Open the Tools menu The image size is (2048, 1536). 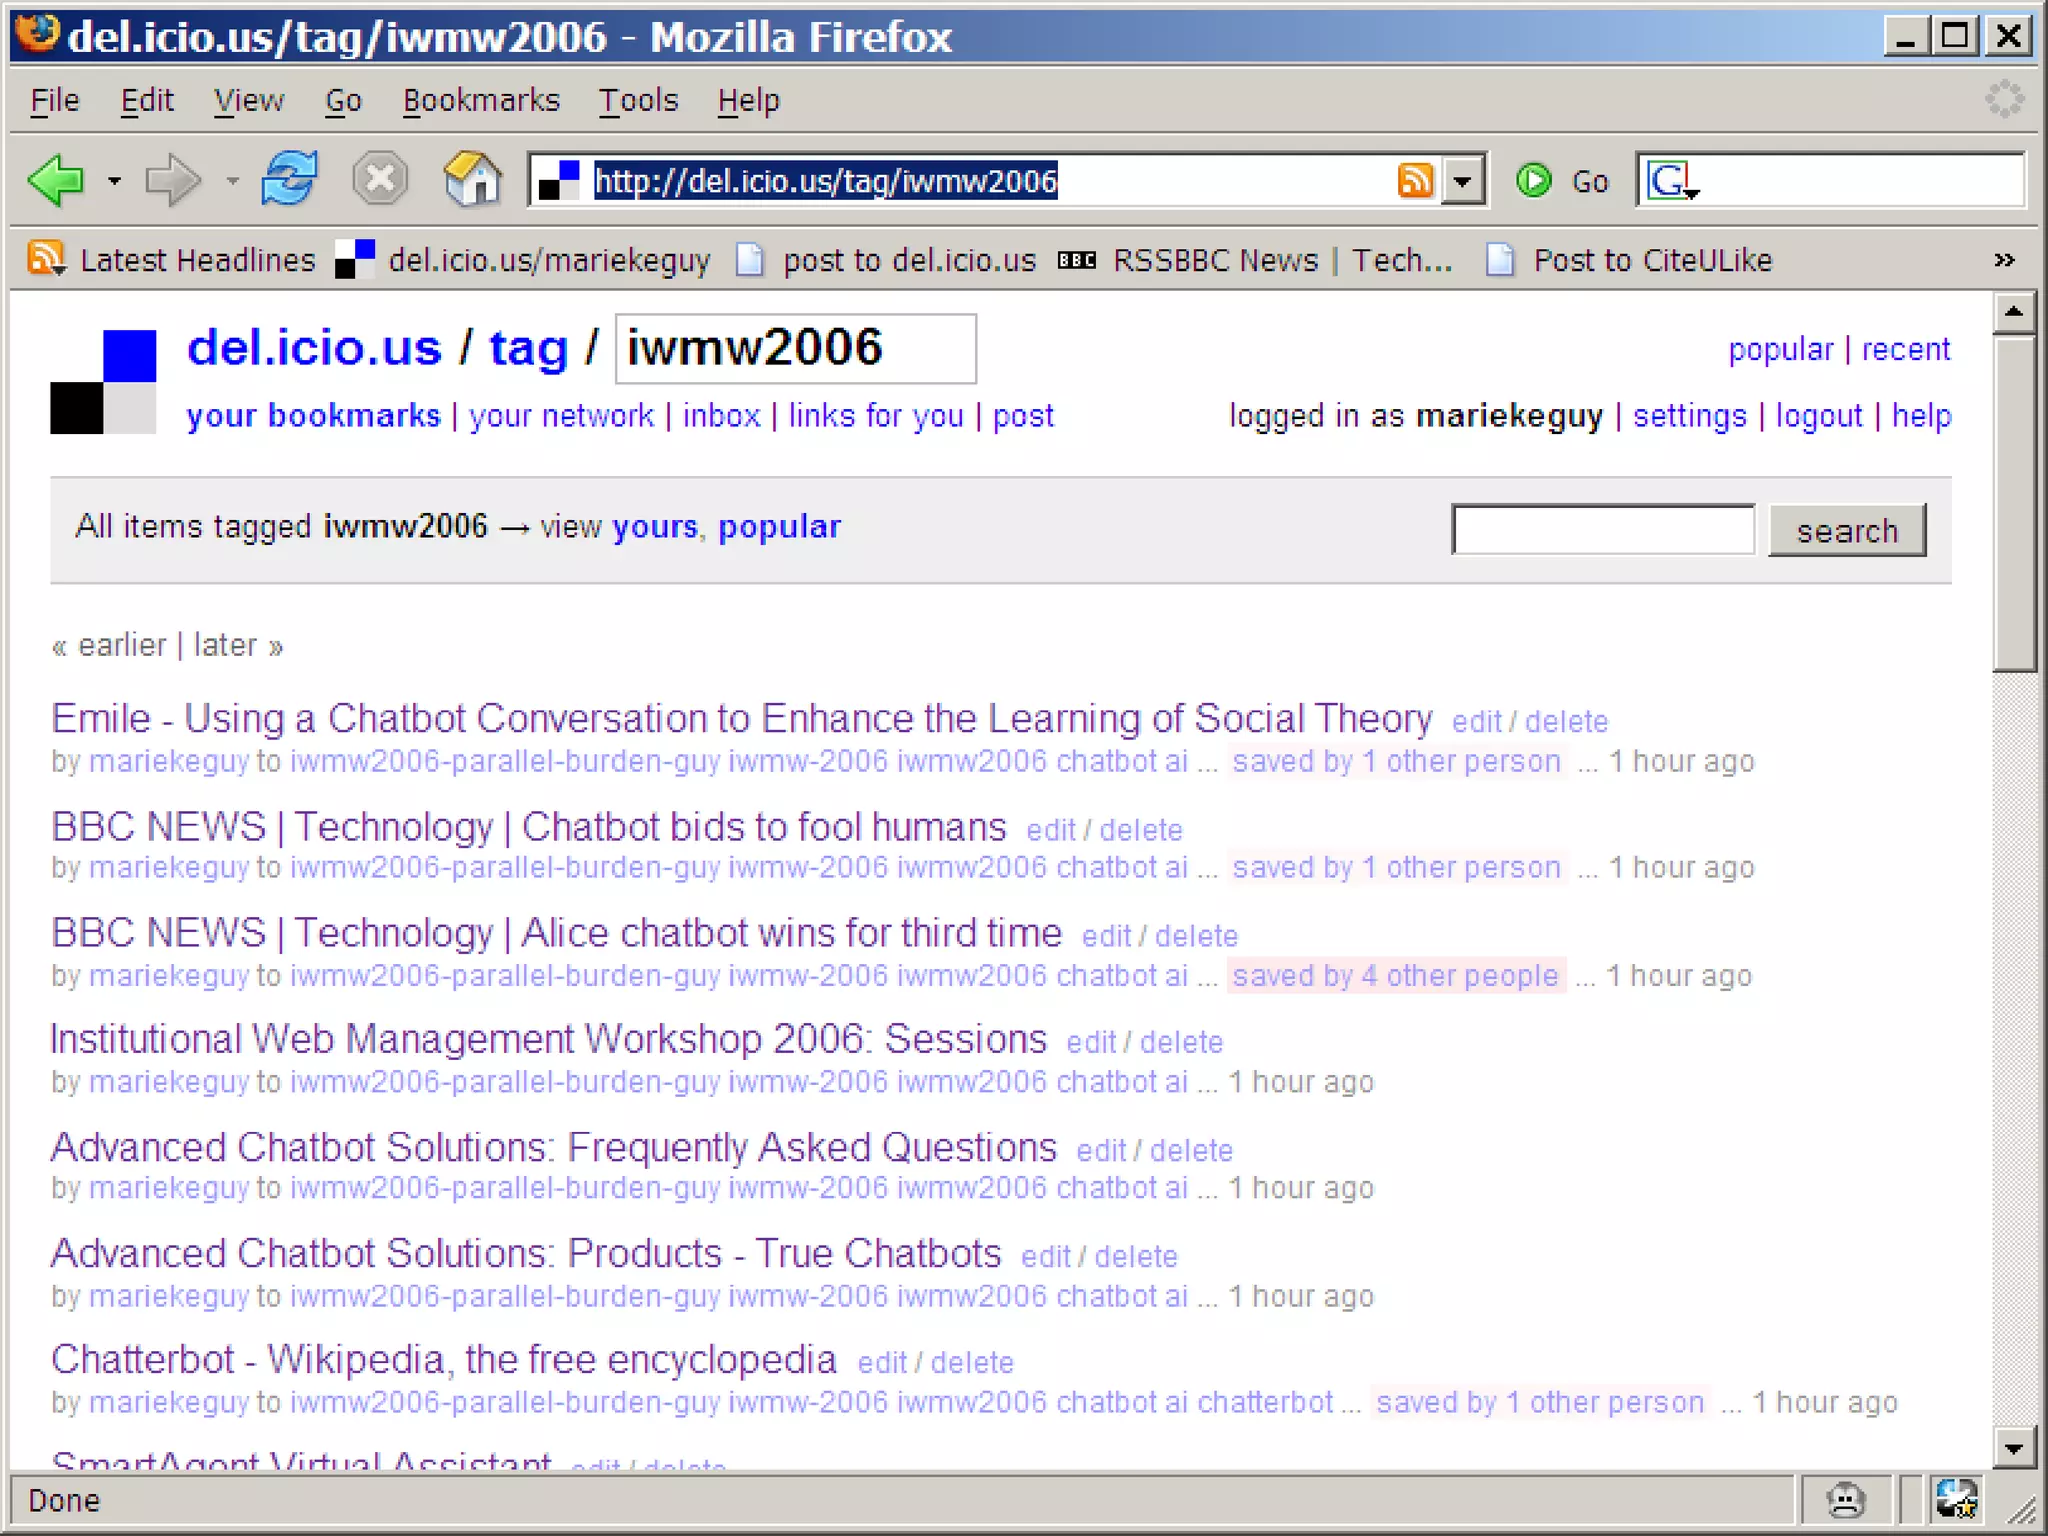(638, 101)
